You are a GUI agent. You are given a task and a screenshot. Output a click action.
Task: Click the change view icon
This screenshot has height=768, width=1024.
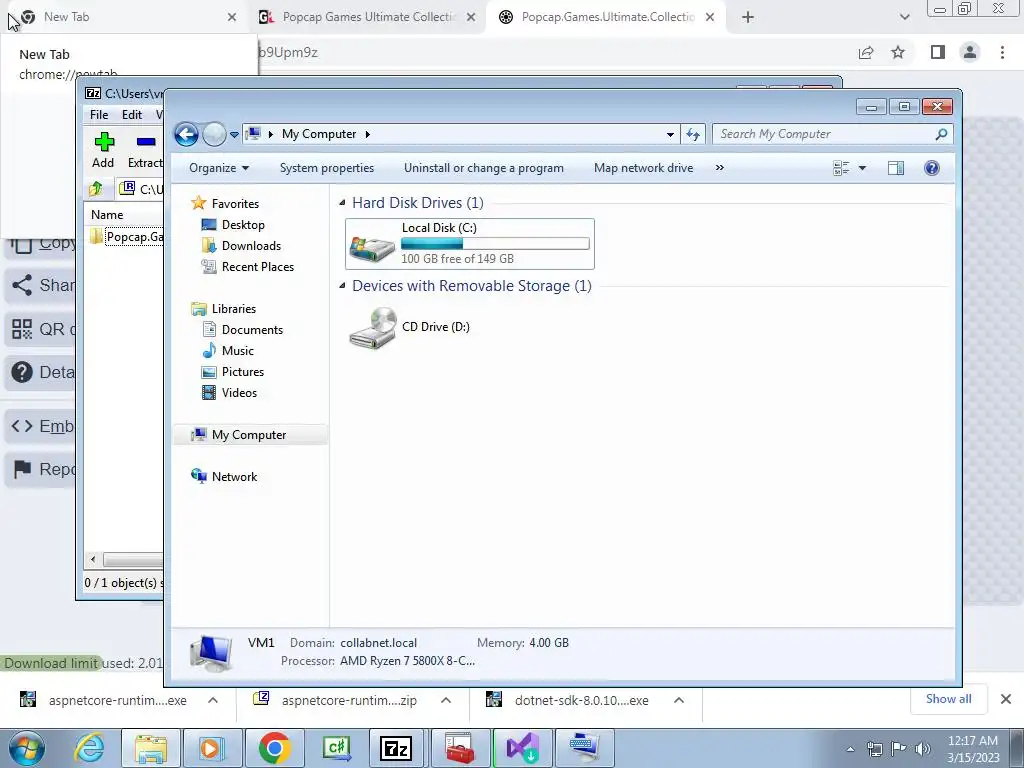841,168
